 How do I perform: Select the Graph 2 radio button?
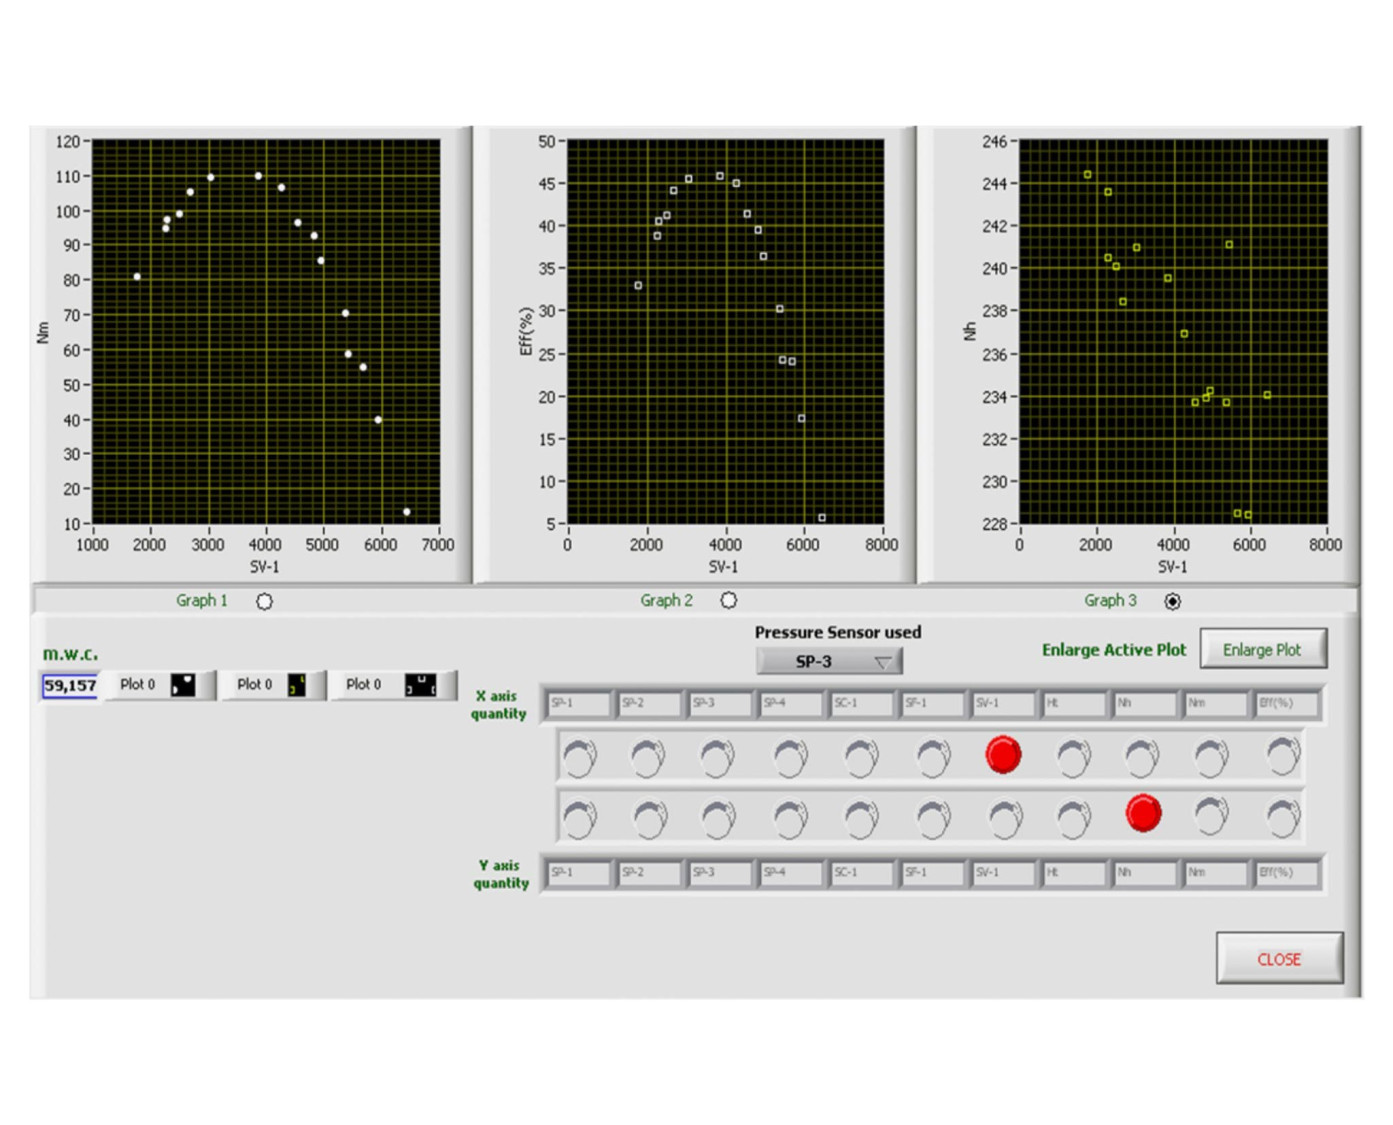coord(729,601)
